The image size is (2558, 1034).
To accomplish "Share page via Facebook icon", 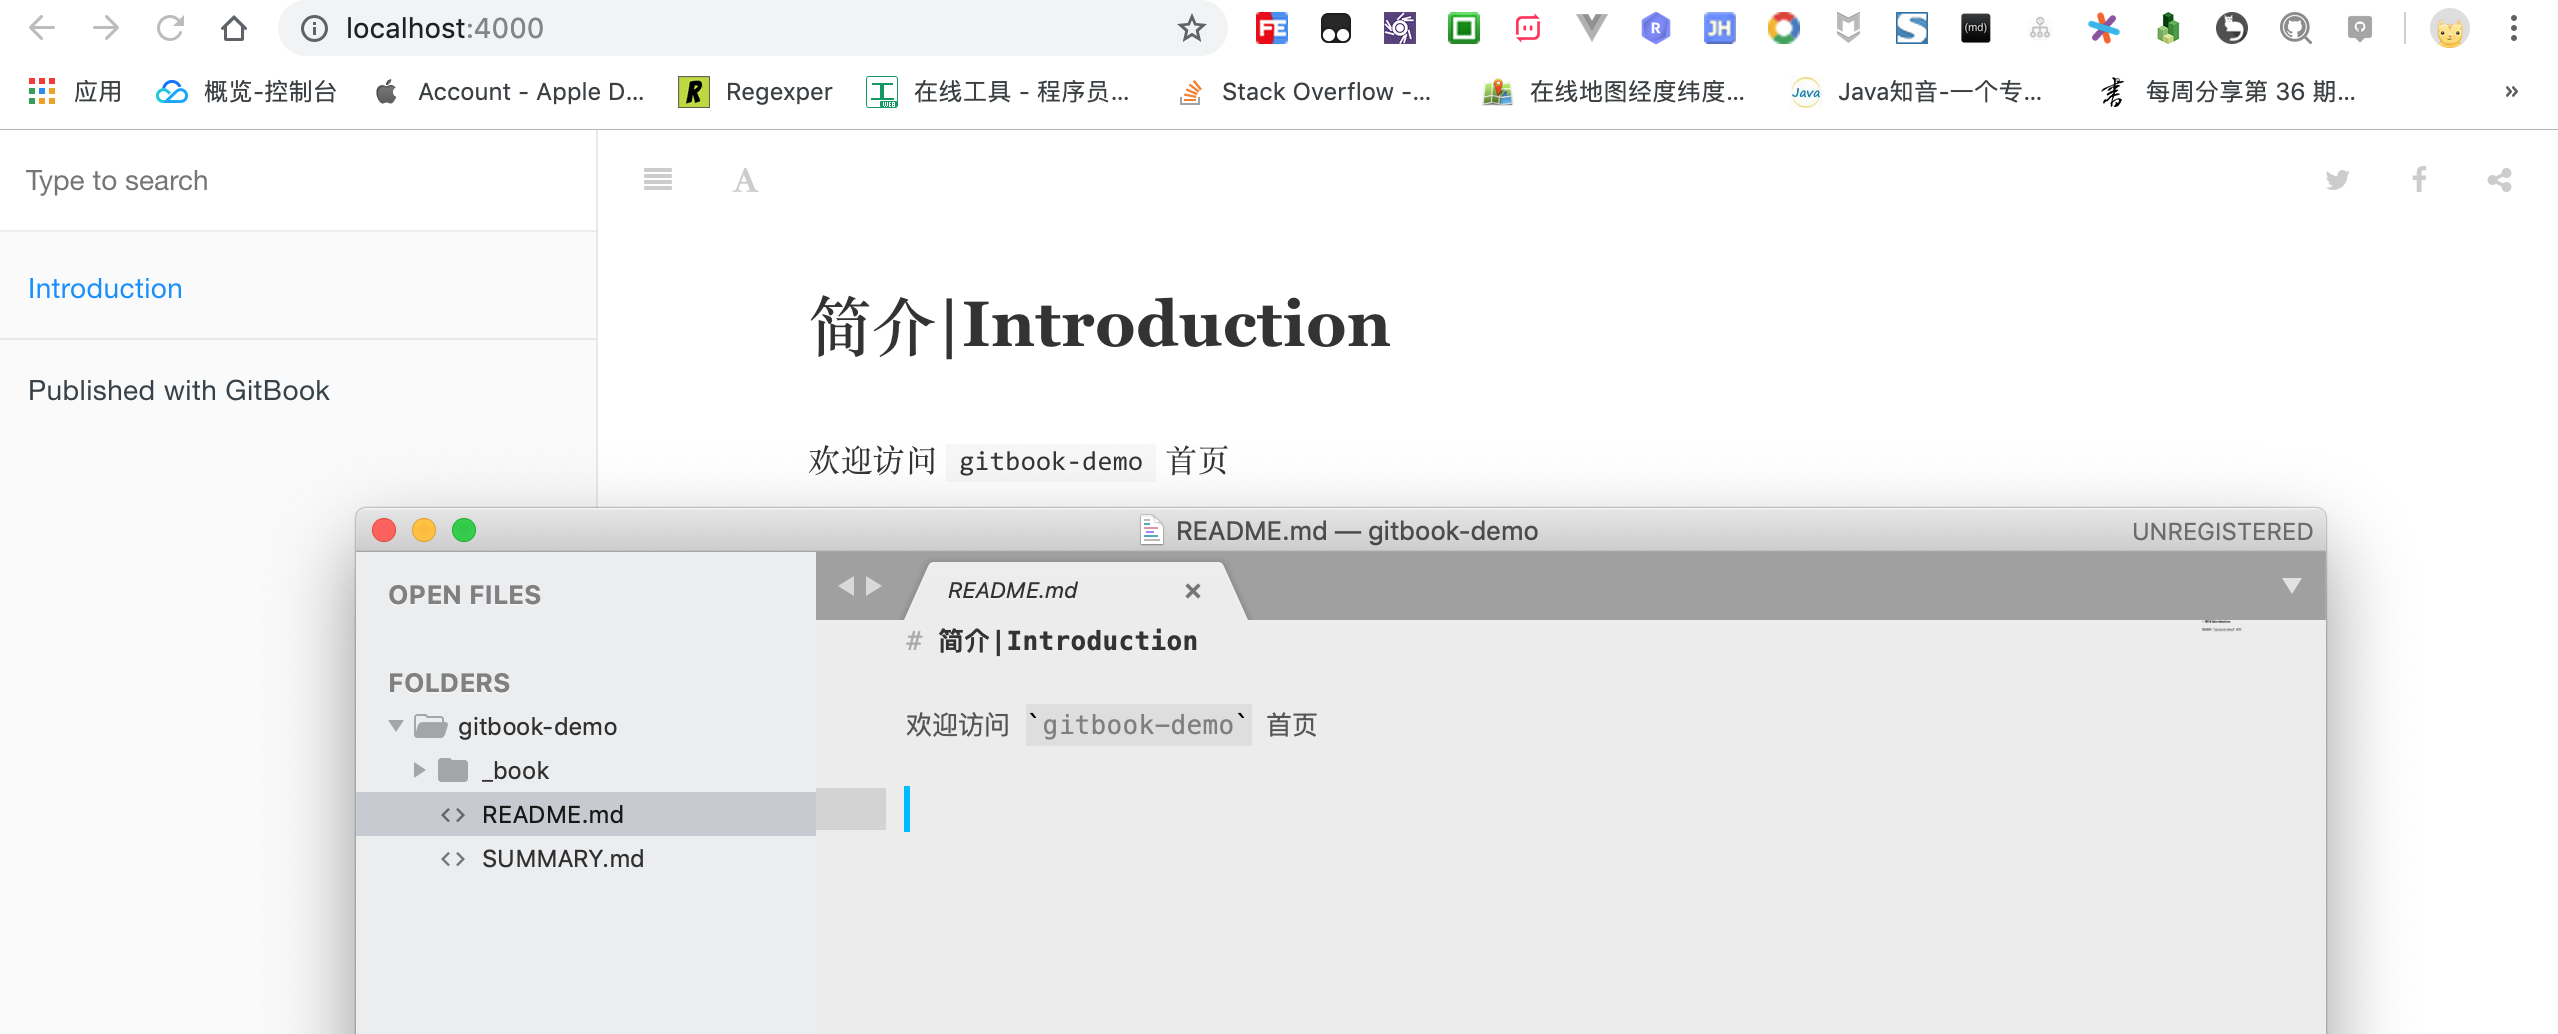I will coord(2419,180).
